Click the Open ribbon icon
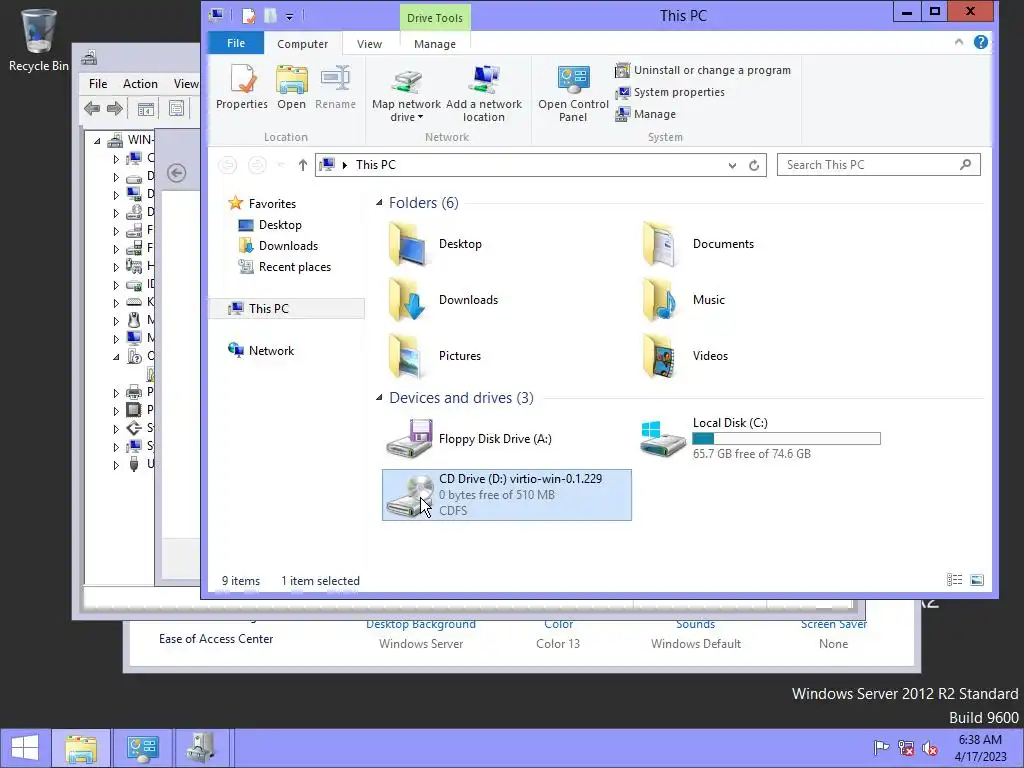Viewport: 1024px width, 768px height. pos(291,88)
